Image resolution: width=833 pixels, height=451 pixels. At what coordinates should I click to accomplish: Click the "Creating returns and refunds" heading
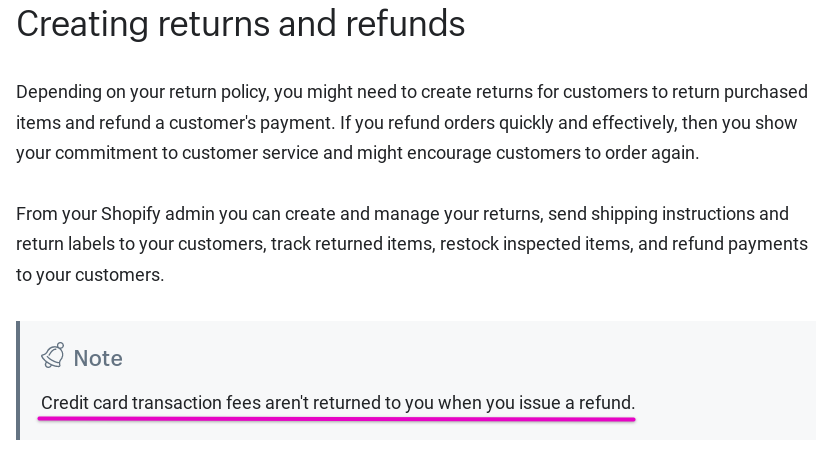pos(240,24)
